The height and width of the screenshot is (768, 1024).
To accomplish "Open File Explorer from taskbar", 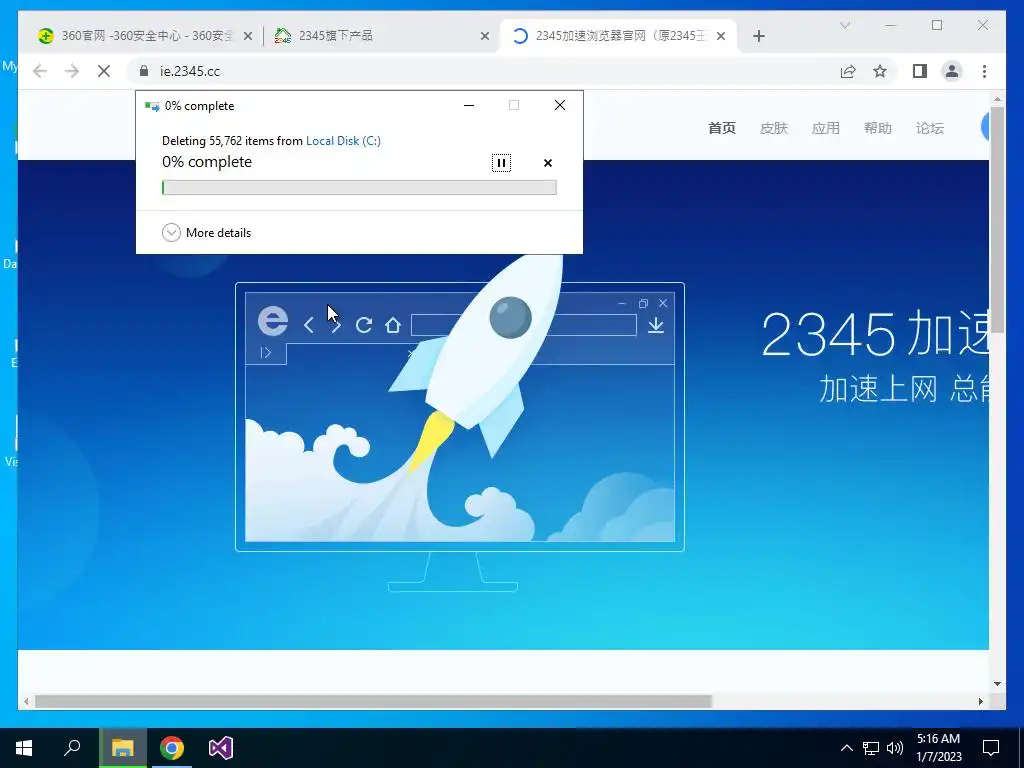I will (122, 748).
